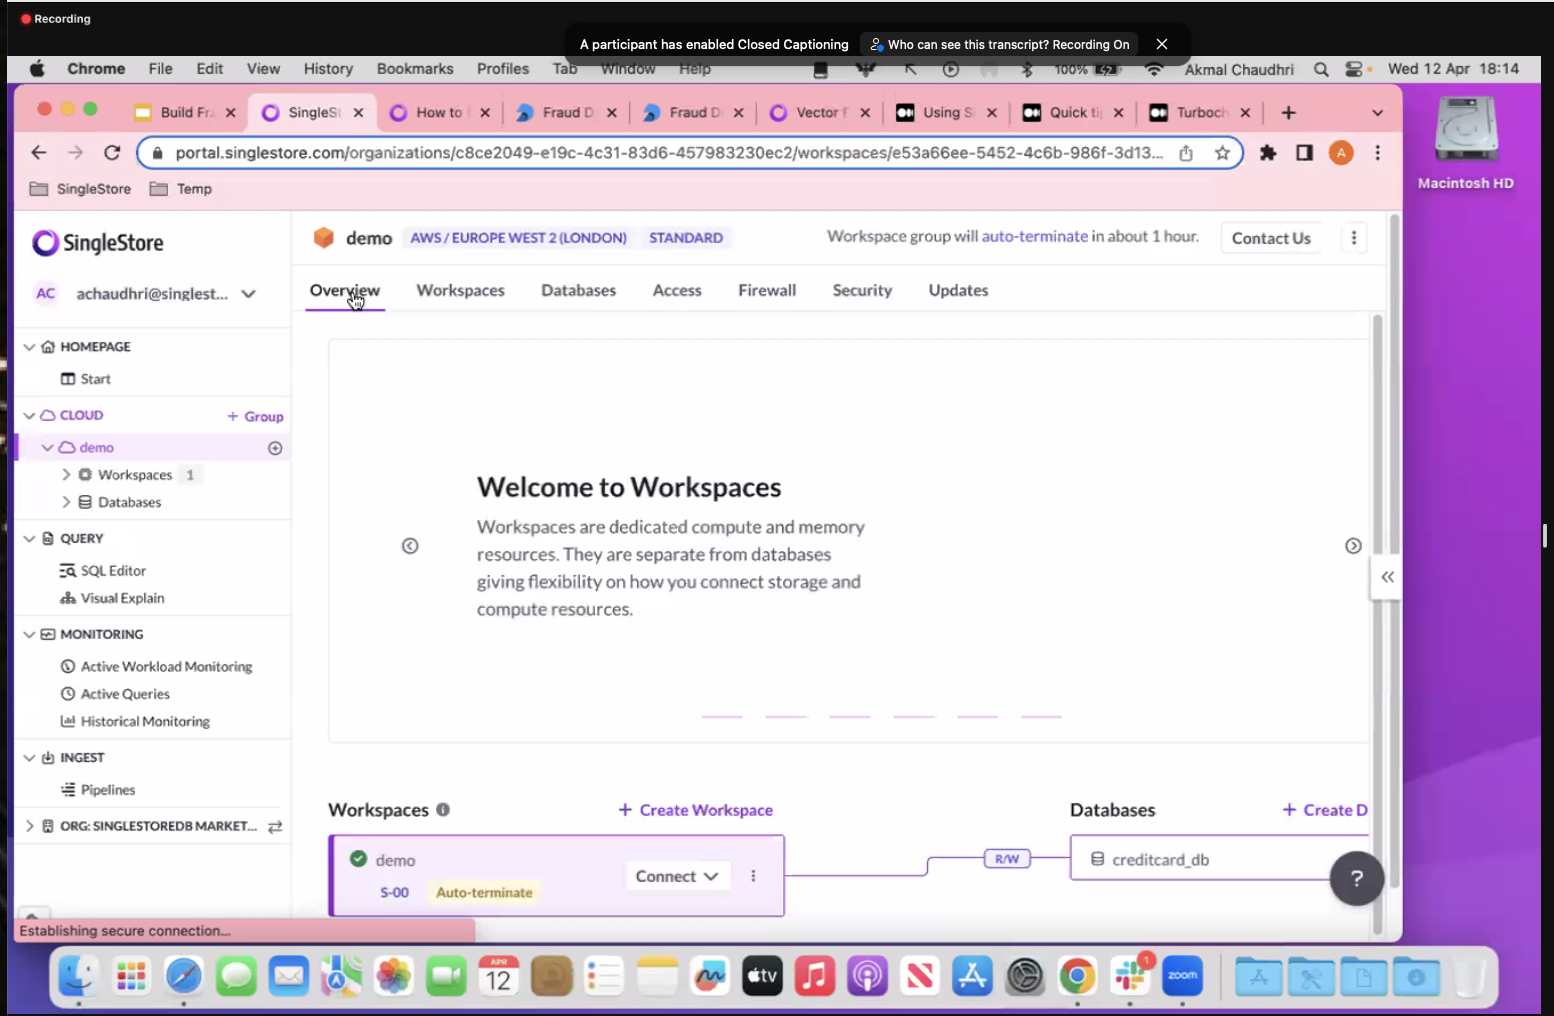This screenshot has width=1554, height=1016.
Task: Click the Create Workspace link
Action: point(696,810)
